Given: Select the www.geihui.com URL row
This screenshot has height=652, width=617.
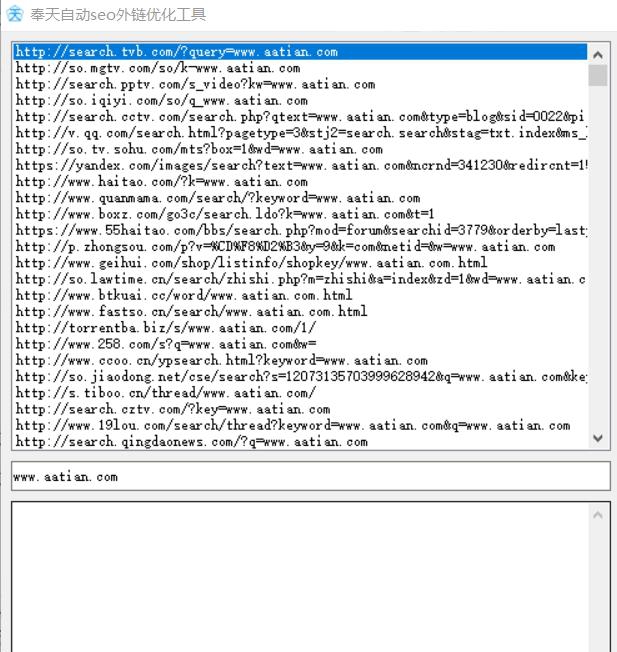Looking at the screenshot, I should (300, 263).
